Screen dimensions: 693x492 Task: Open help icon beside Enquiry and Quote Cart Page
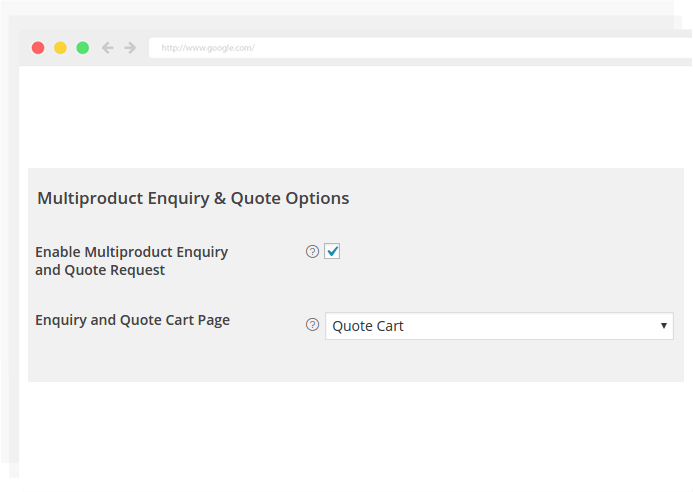pyautogui.click(x=312, y=325)
